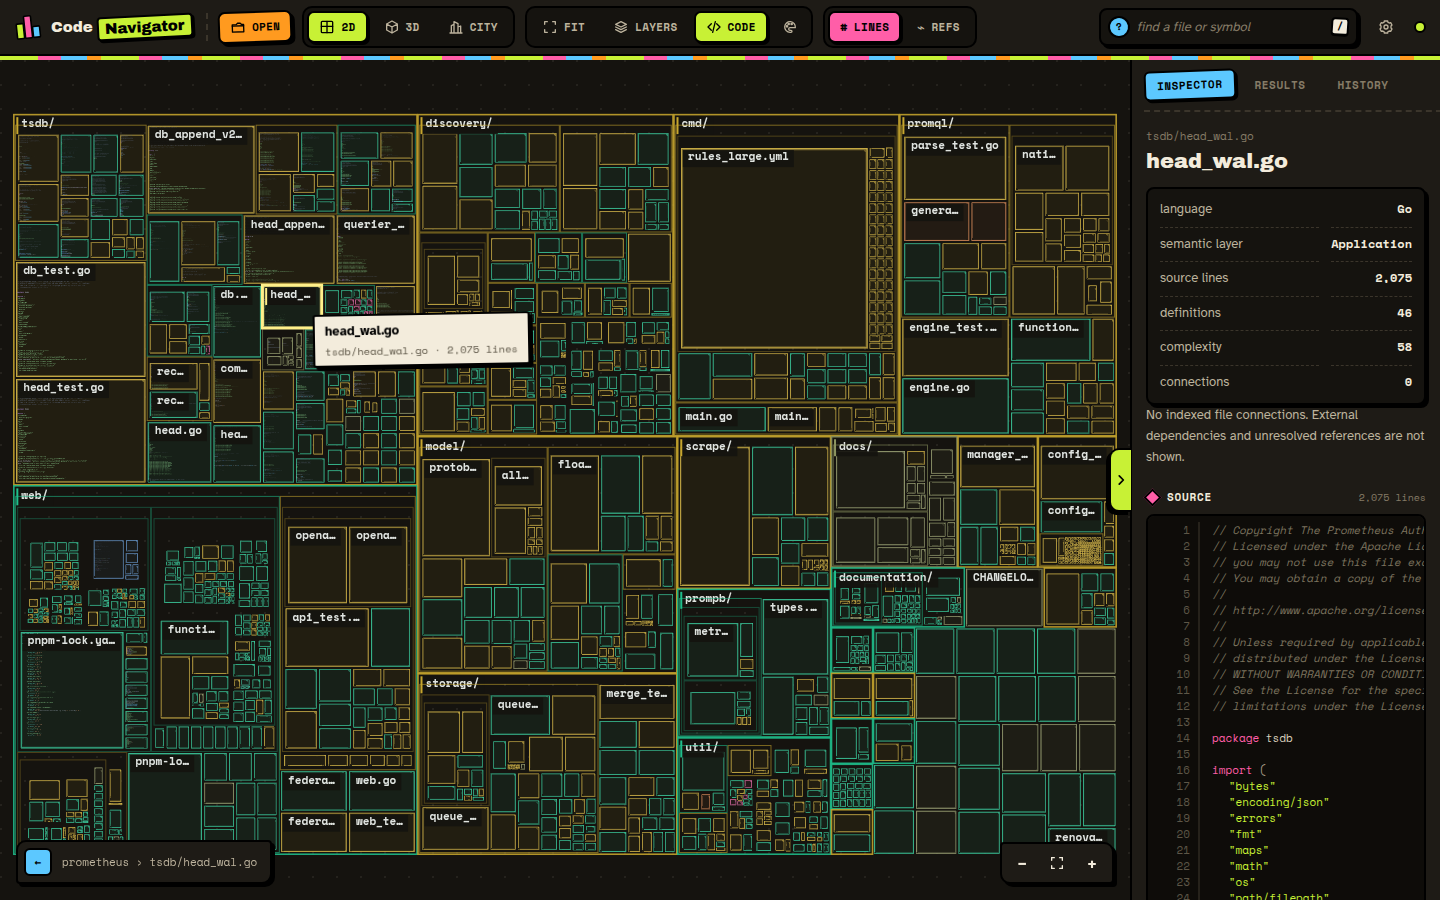
Task: Select the head_test.go block
Action: (x=82, y=431)
